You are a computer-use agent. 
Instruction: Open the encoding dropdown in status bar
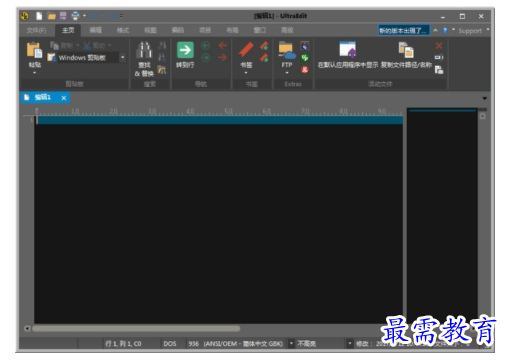click(x=291, y=343)
